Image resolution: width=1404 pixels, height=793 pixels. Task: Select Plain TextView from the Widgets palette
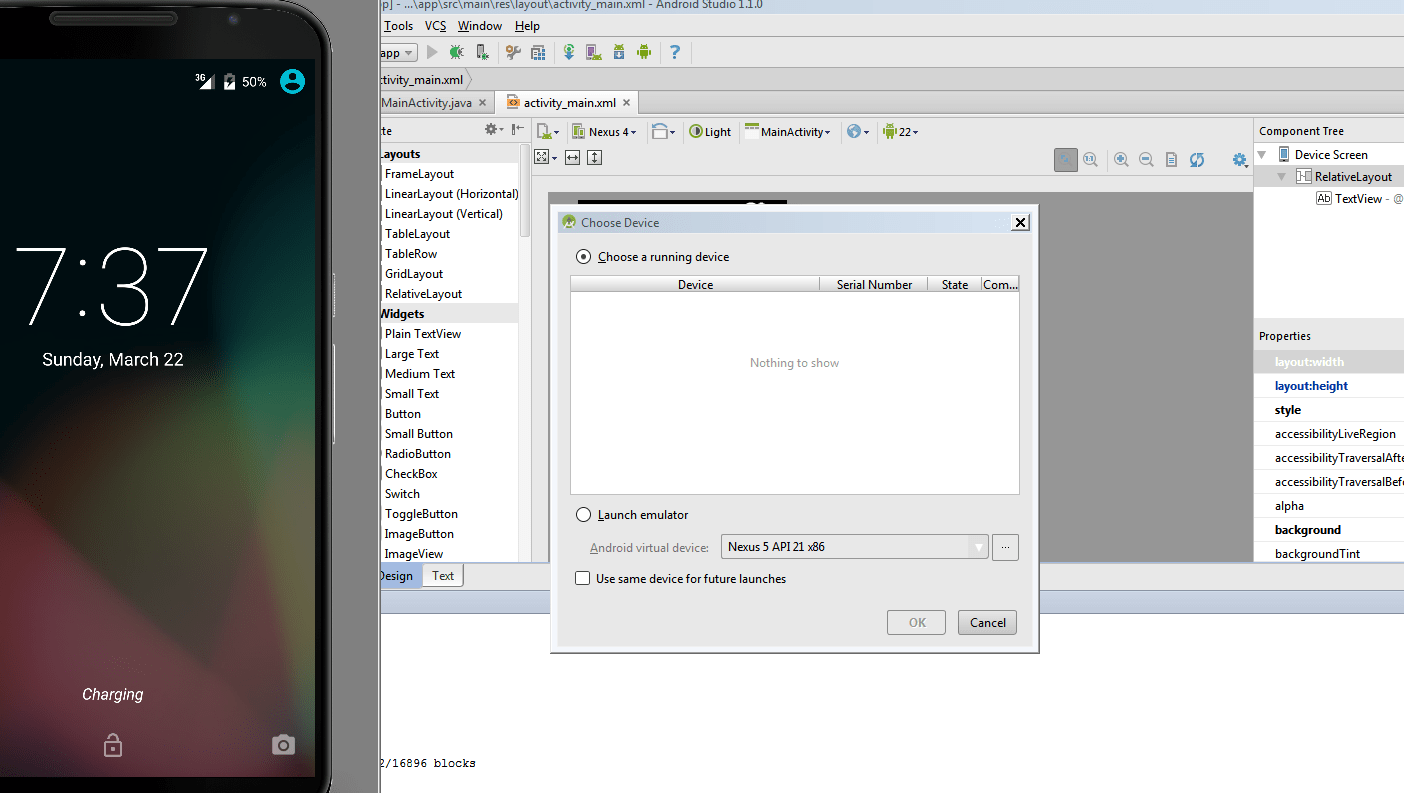pos(423,333)
